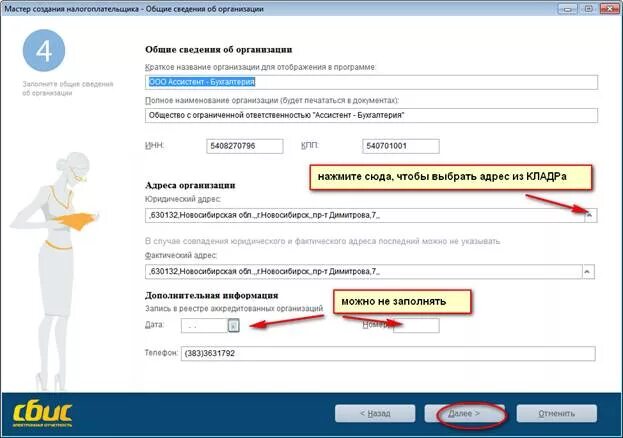Image resolution: width=623 pixels, height=438 pixels.
Task: Open address selector for Фактический адрес
Action: click(x=588, y=272)
